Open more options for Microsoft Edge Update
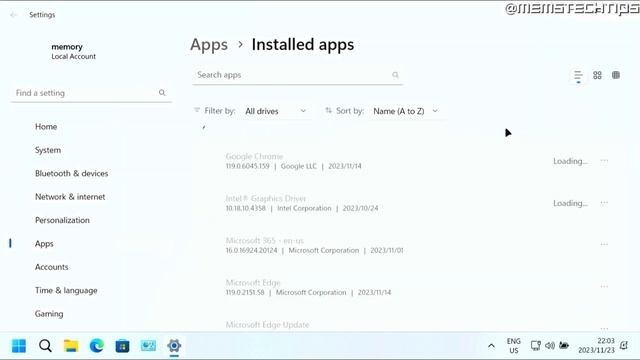This screenshot has height=360, width=640. [x=604, y=328]
